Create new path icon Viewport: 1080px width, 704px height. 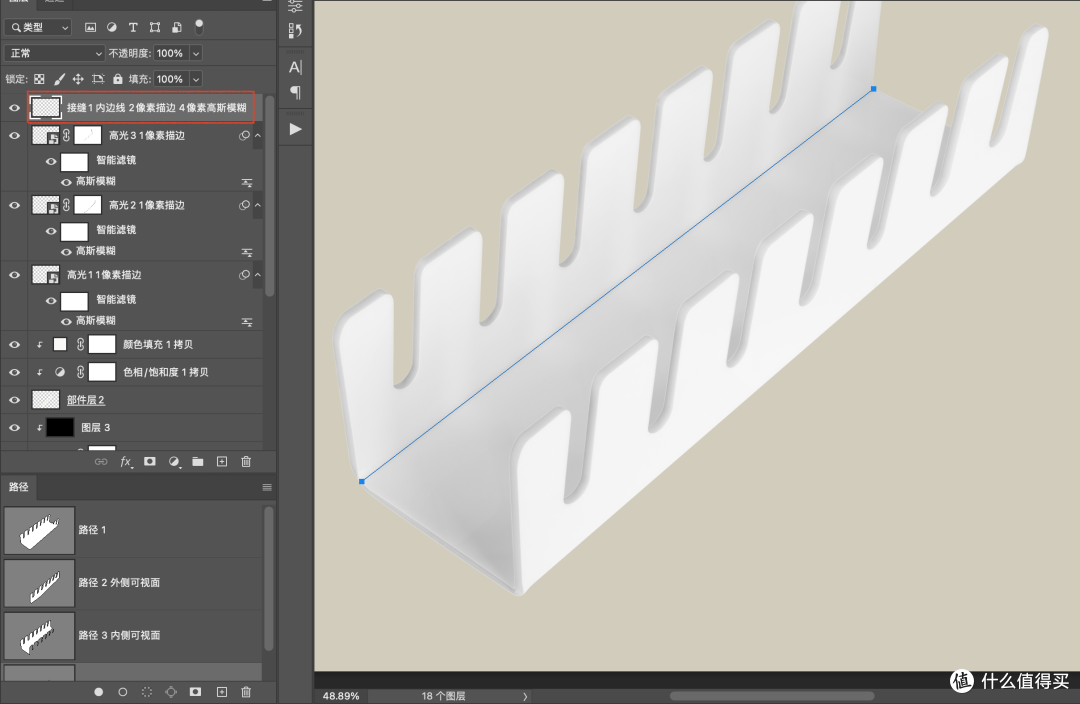(x=222, y=692)
